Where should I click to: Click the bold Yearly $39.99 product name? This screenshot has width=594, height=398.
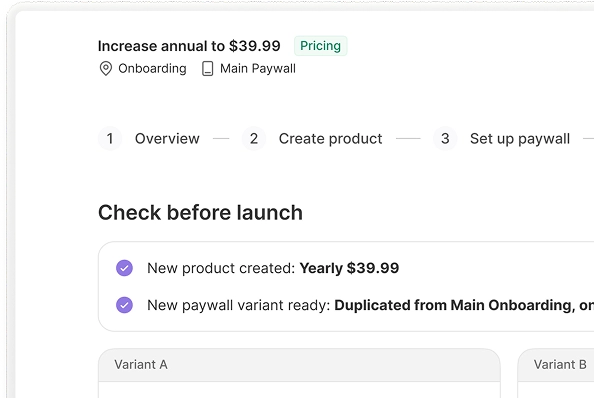click(x=349, y=268)
